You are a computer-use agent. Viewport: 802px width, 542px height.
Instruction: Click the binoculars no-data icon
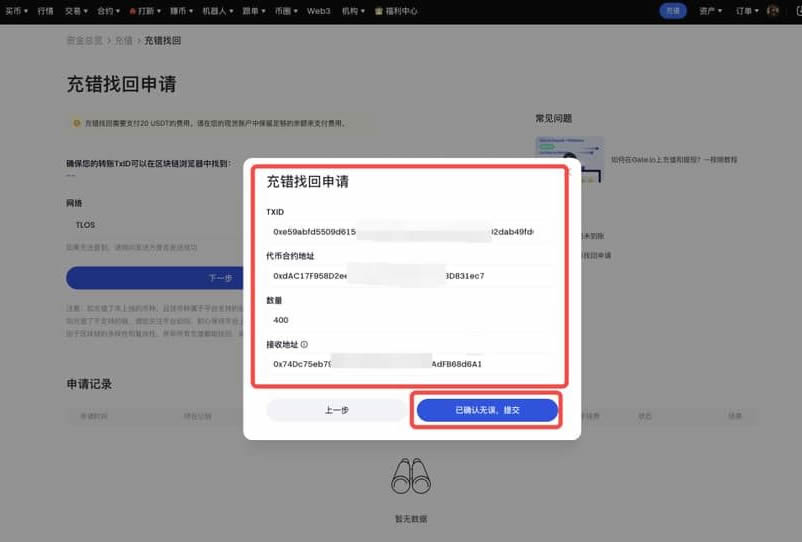pos(411,478)
